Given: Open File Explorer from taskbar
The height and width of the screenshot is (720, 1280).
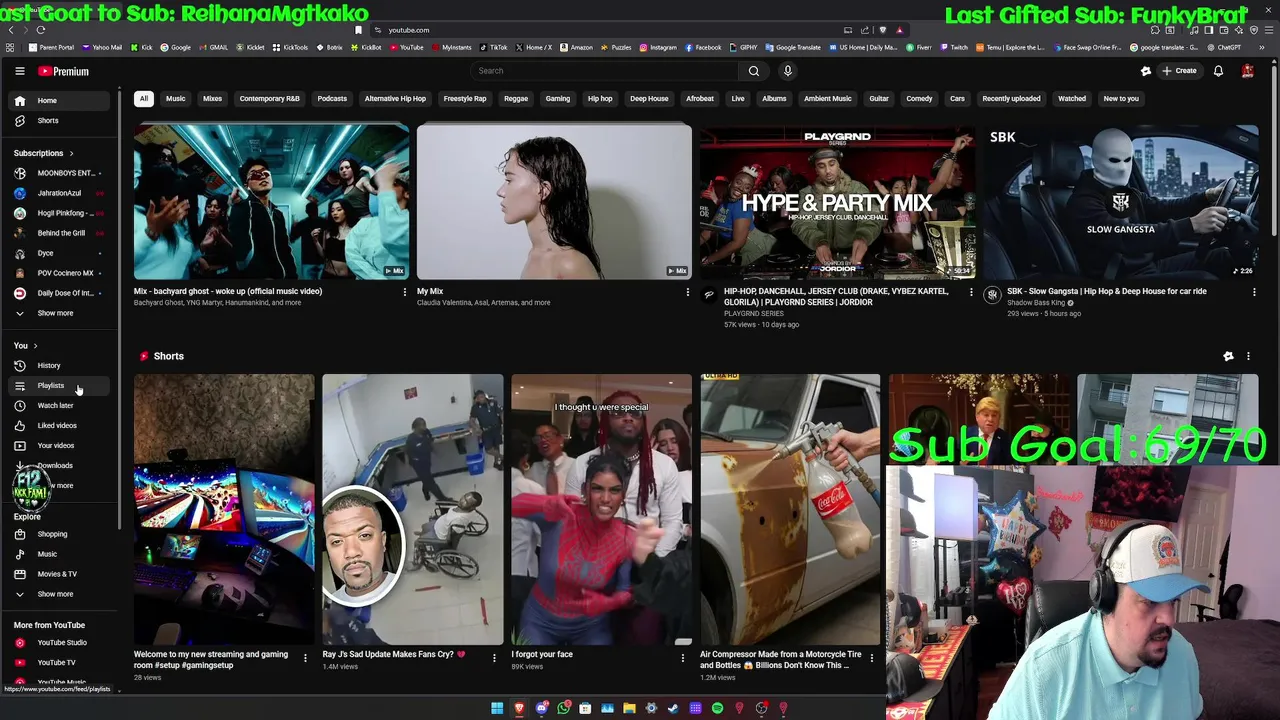Looking at the screenshot, I should [x=629, y=709].
